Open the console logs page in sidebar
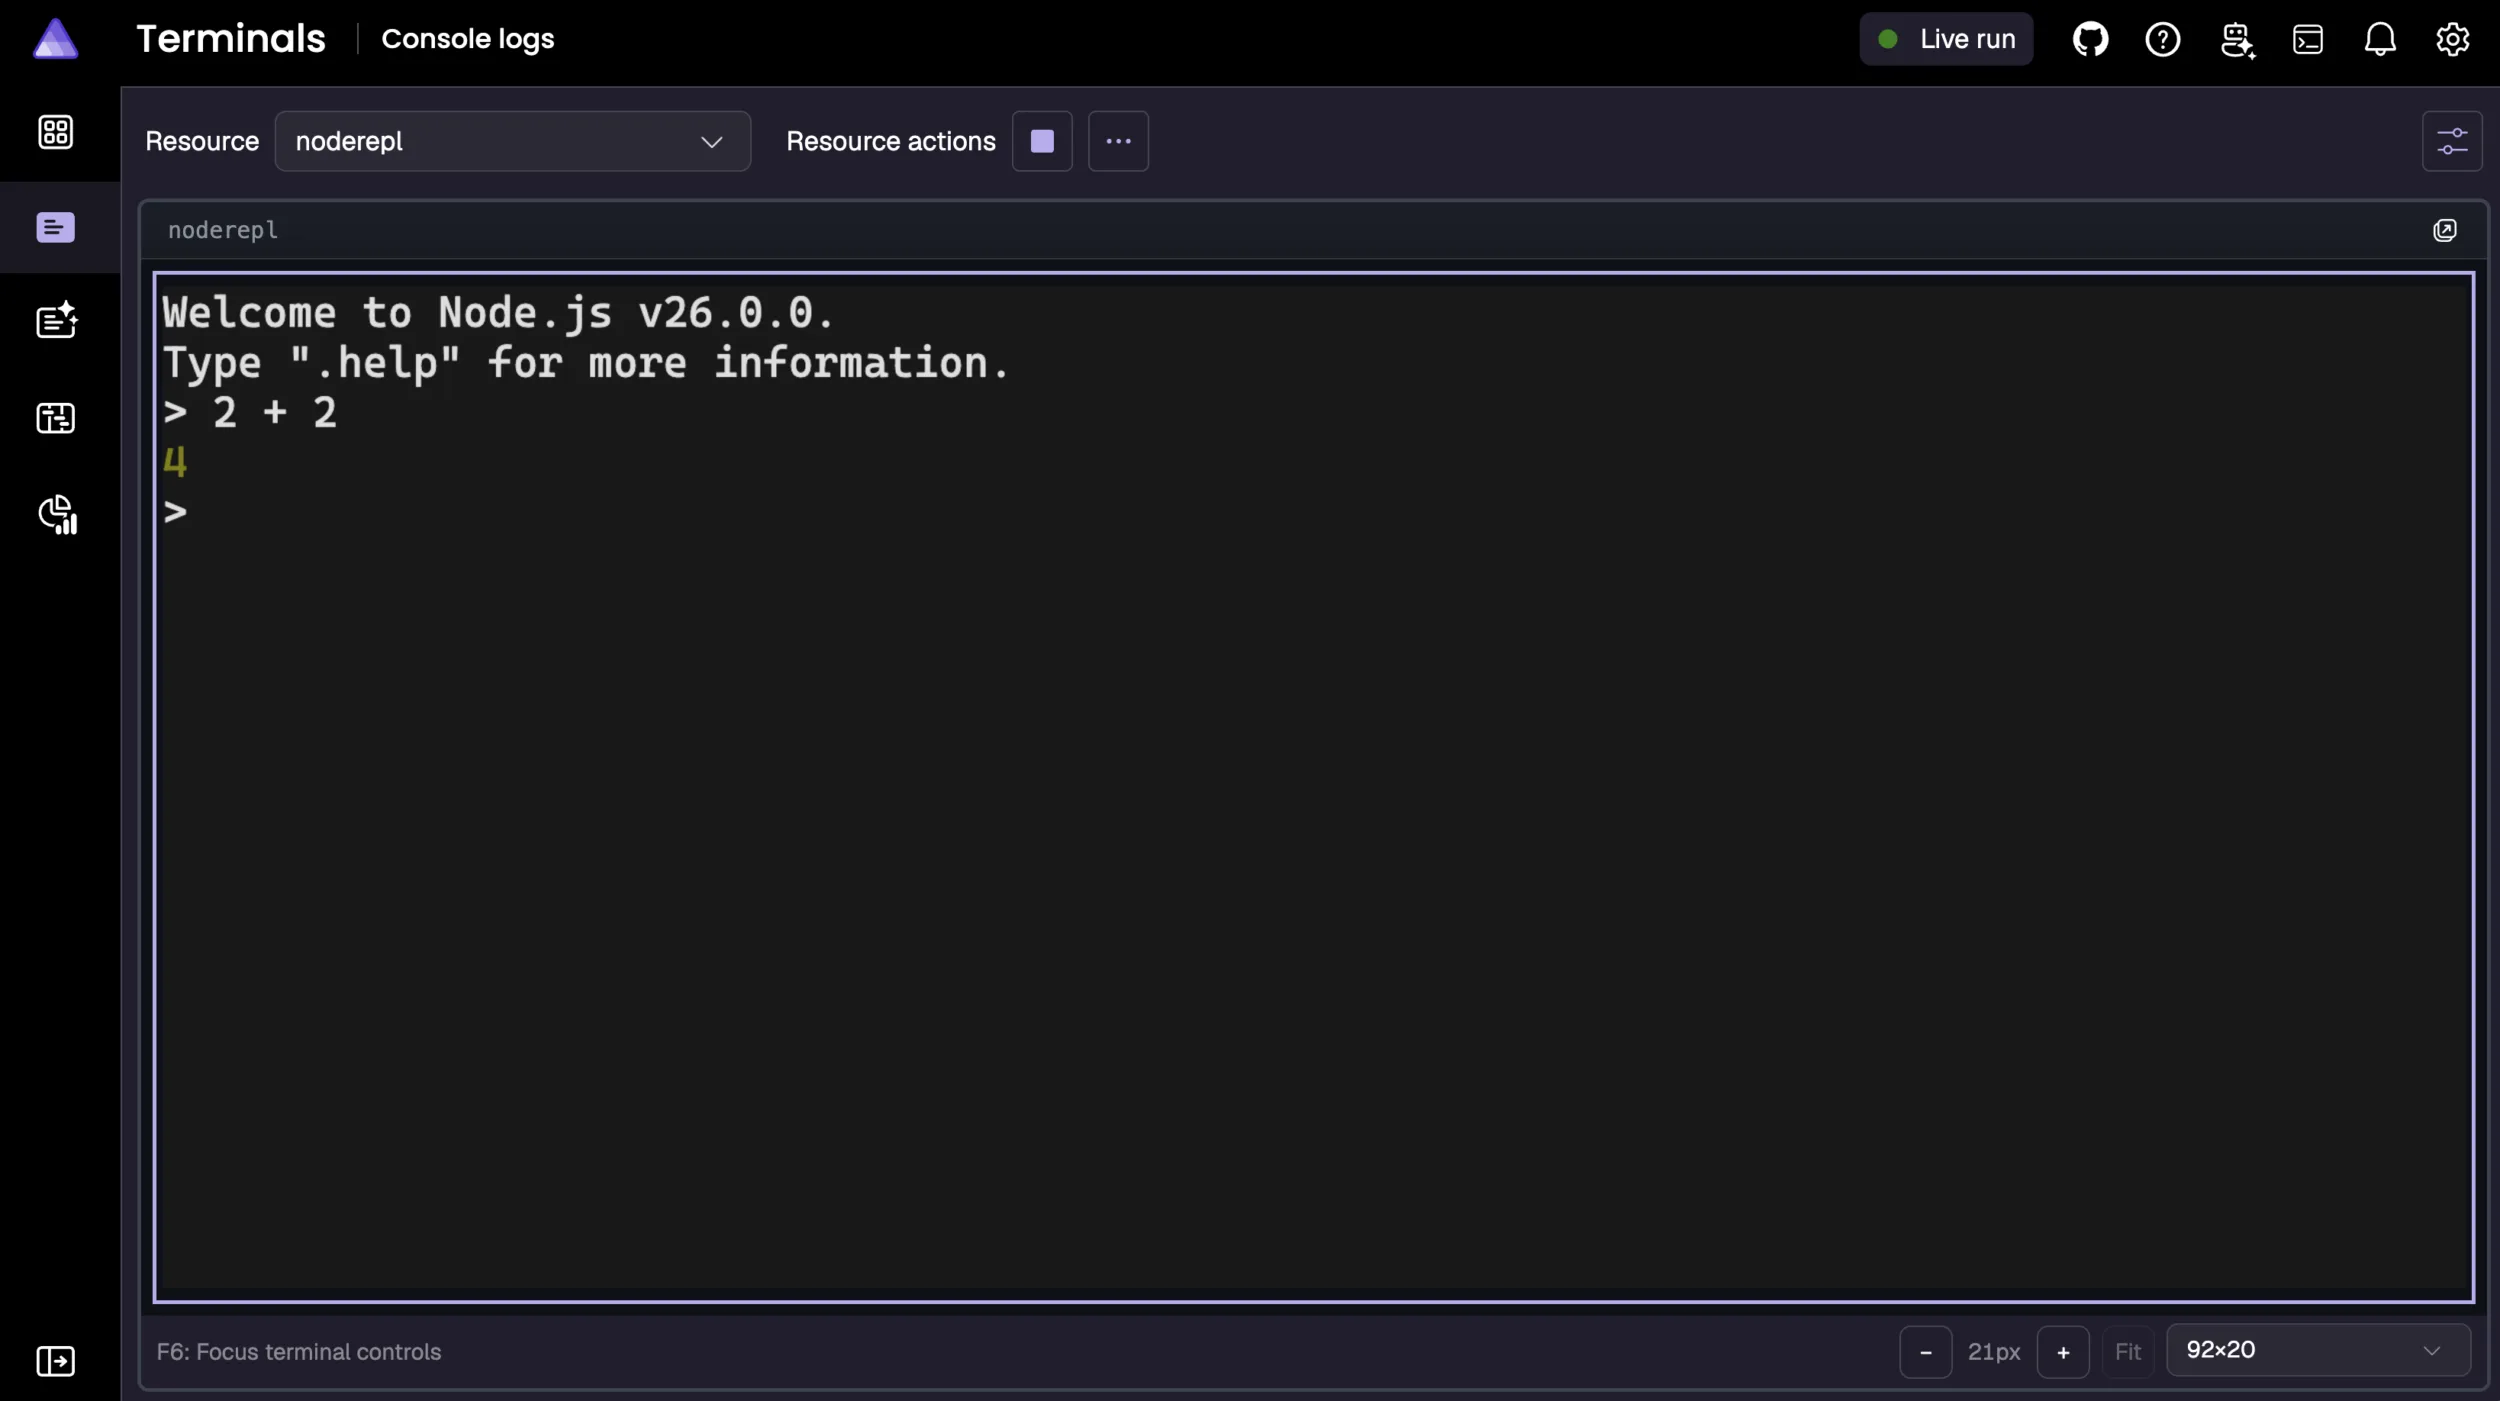This screenshot has width=2500, height=1401. 55,227
